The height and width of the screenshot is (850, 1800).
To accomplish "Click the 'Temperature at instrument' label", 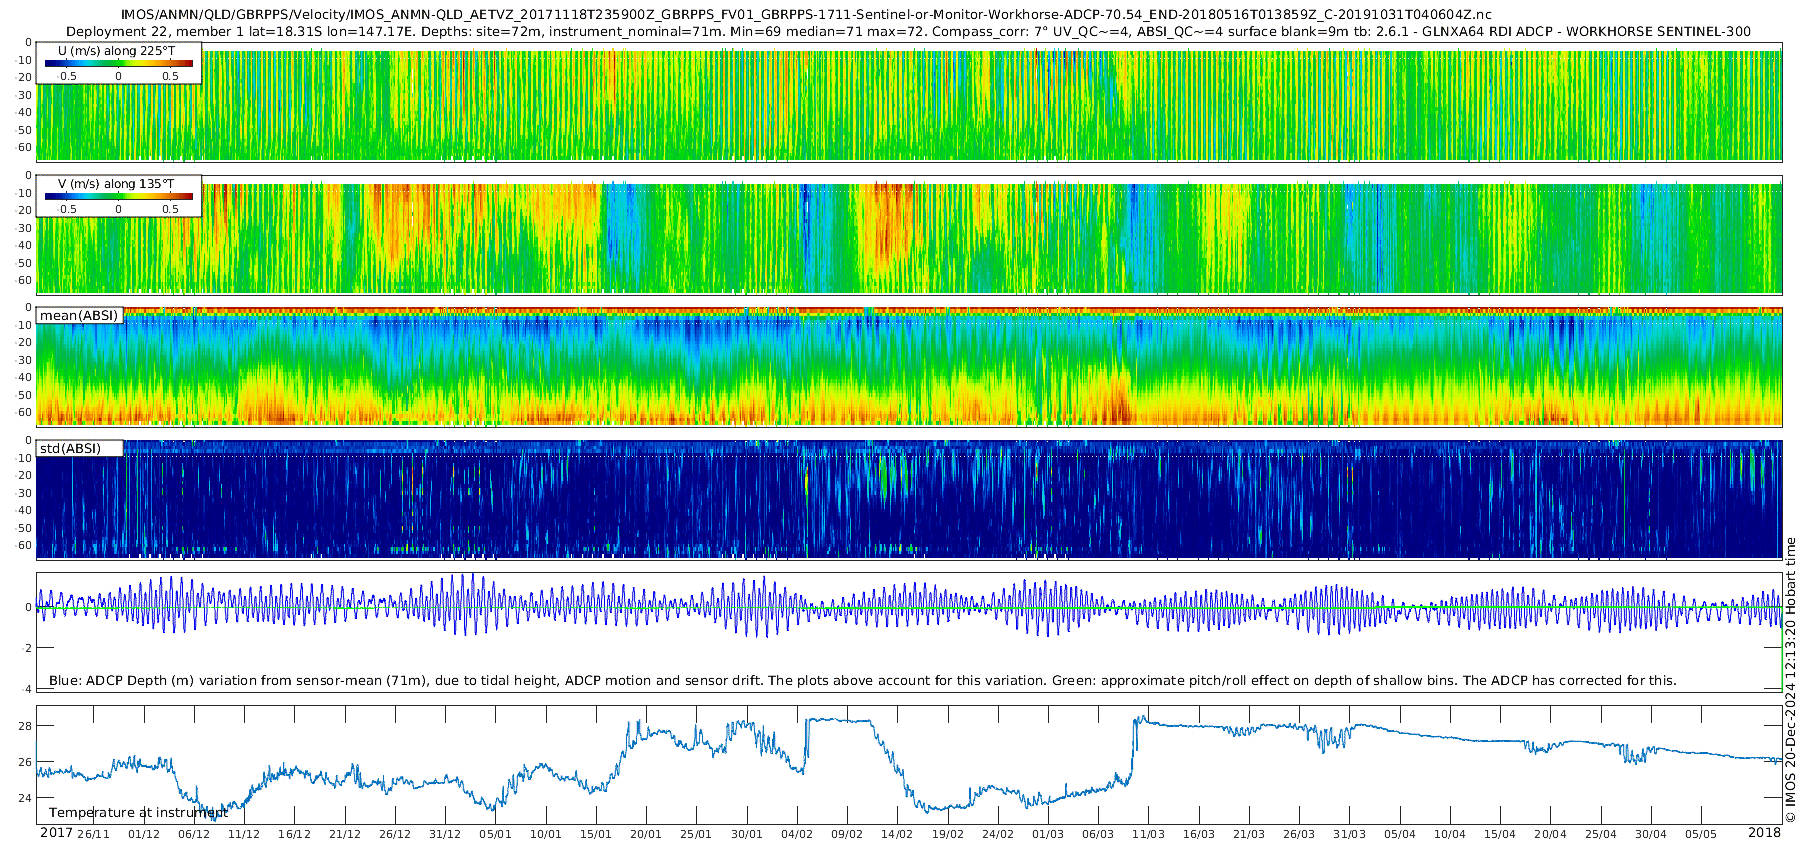I will 138,813.
